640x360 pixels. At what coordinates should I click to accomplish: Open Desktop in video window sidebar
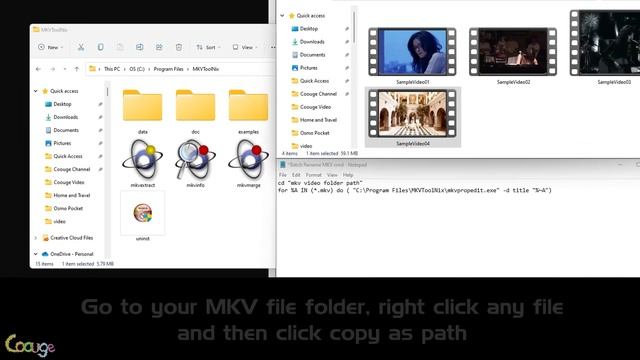tap(309, 29)
